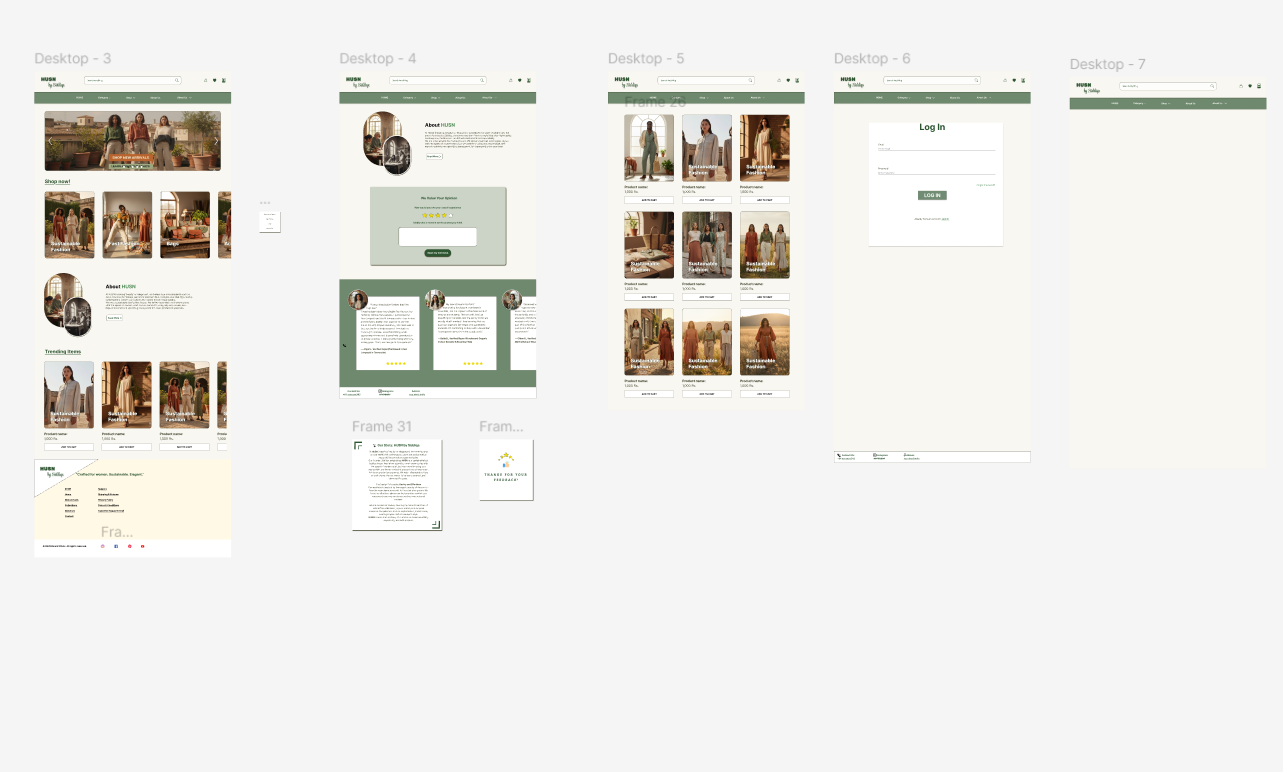Click the YouTube icon in Desktop - 3 footer
The height and width of the screenshot is (772, 1283).
143,546
